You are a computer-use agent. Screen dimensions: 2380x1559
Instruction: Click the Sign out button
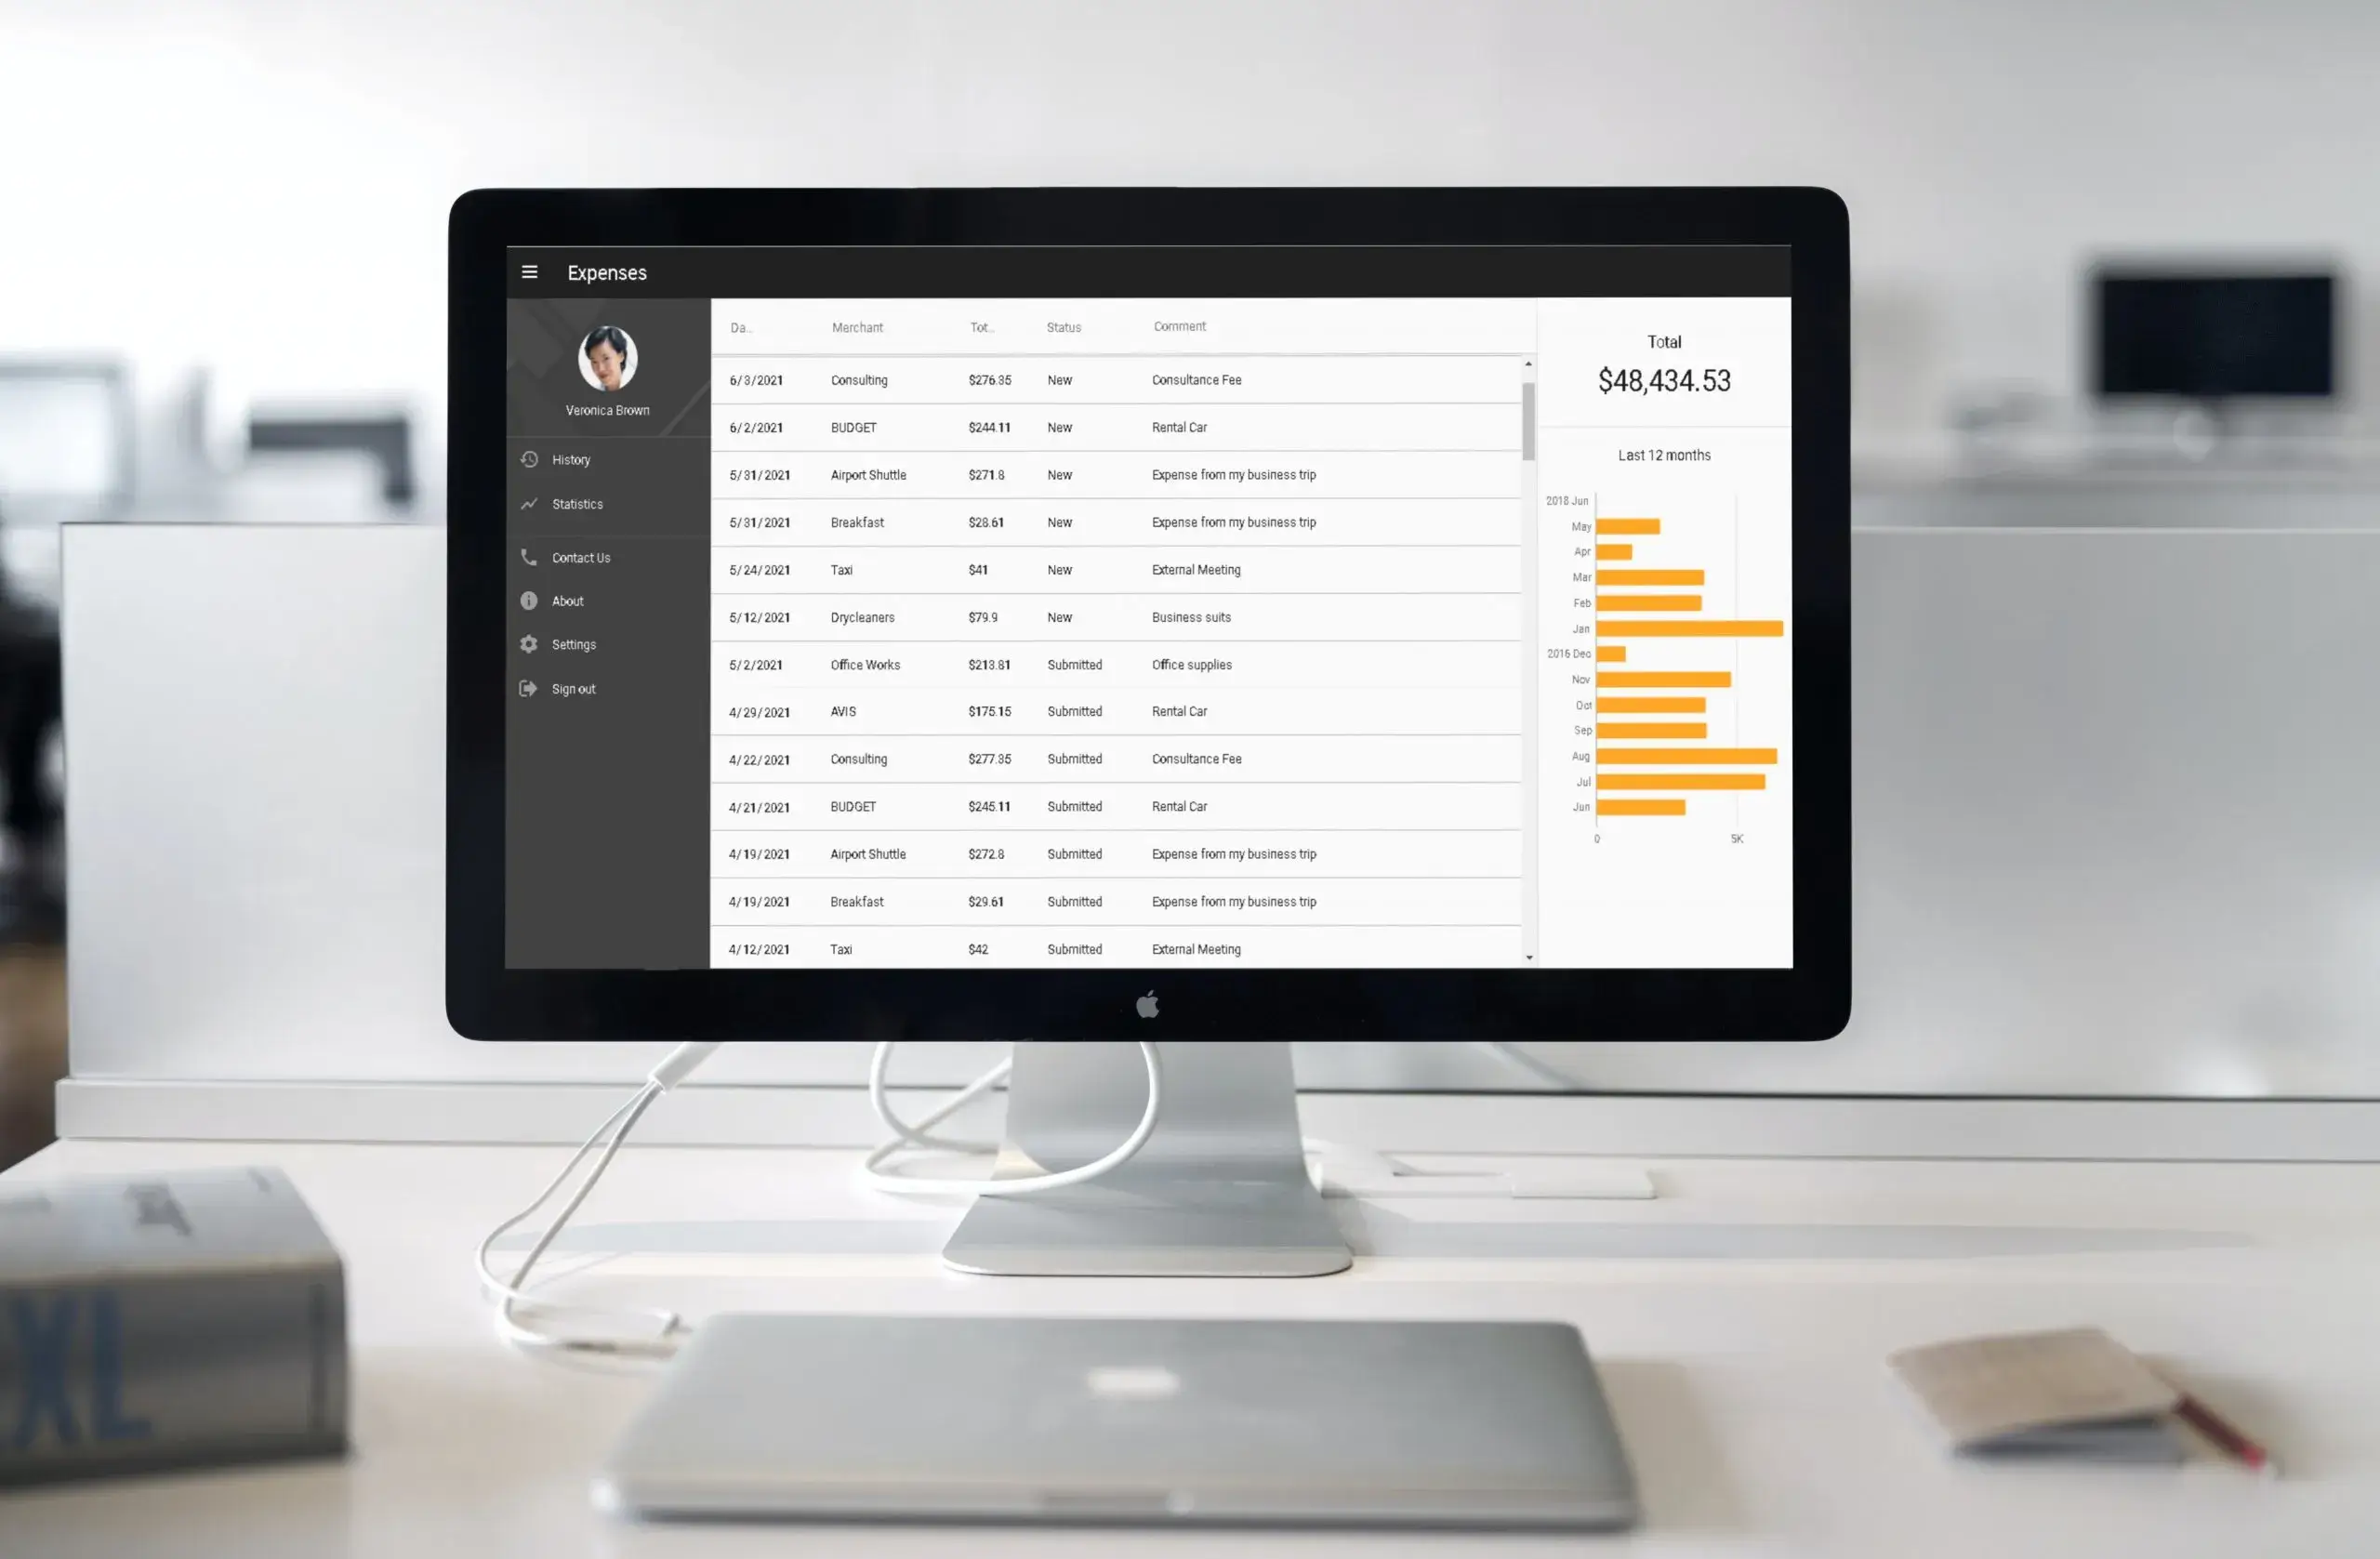575,689
